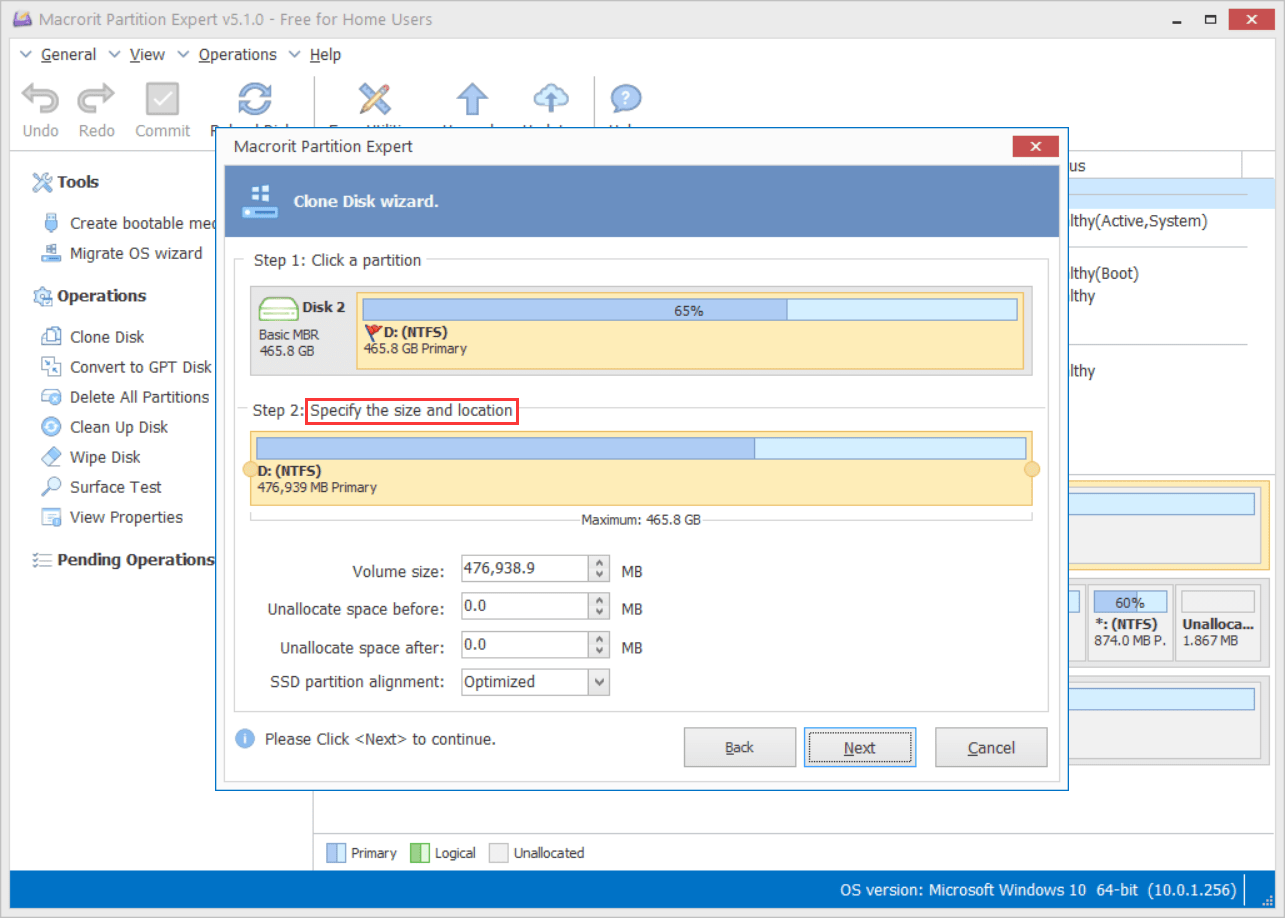Click the Healthy(Active,System) status row
Screen dimensions: 1285x918
click(x=1138, y=221)
